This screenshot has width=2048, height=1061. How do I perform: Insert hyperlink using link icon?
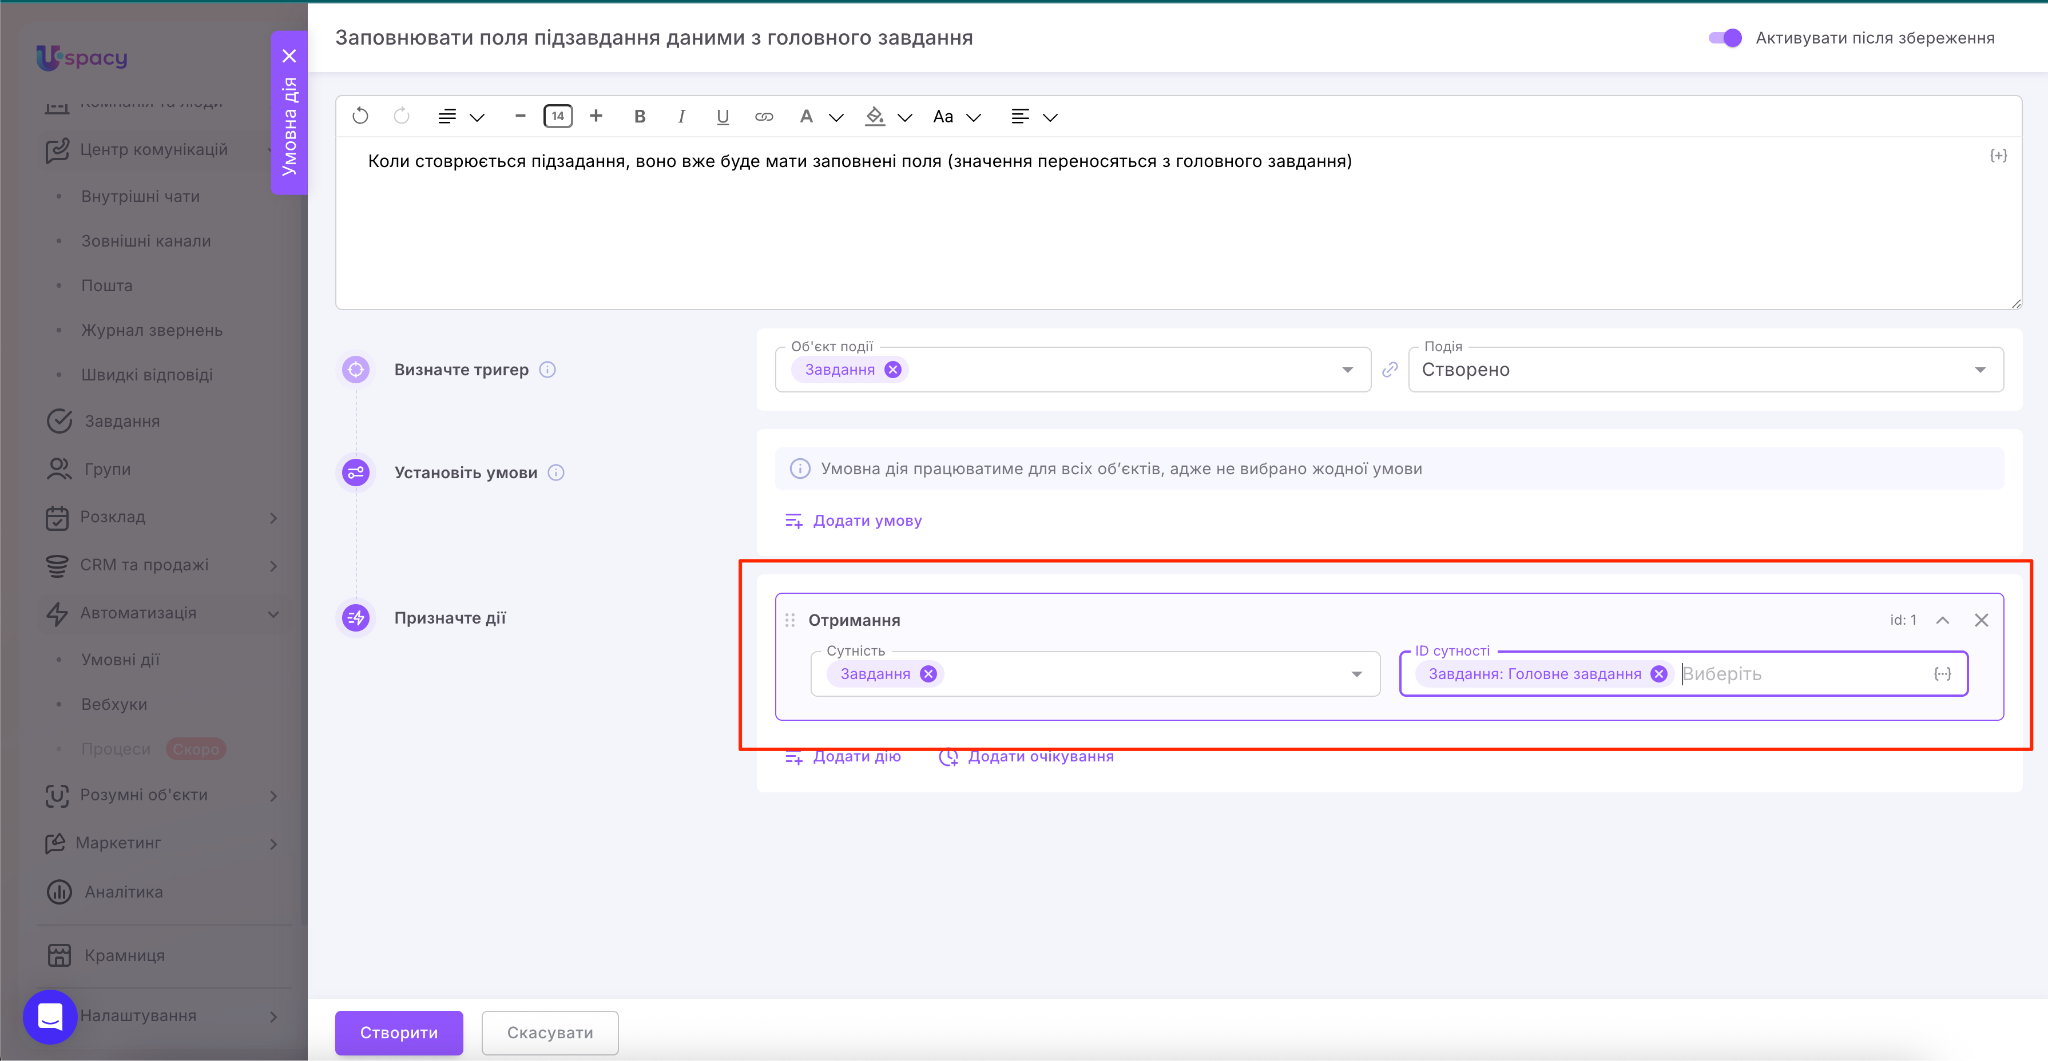pos(764,116)
